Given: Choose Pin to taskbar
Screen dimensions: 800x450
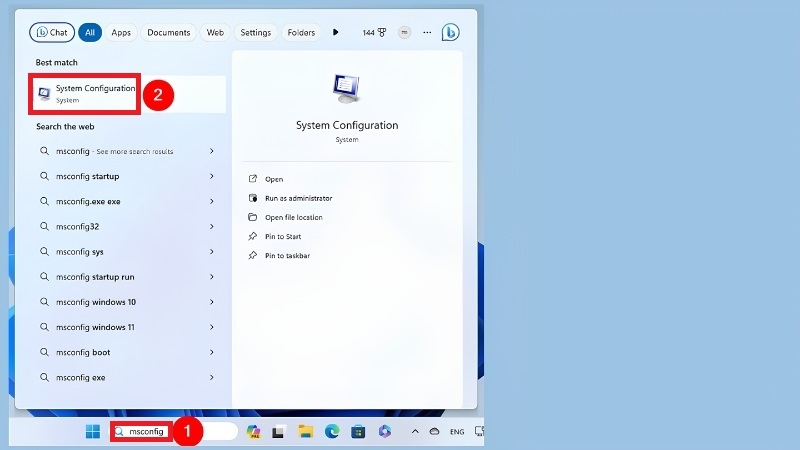Looking at the screenshot, I should coord(287,256).
